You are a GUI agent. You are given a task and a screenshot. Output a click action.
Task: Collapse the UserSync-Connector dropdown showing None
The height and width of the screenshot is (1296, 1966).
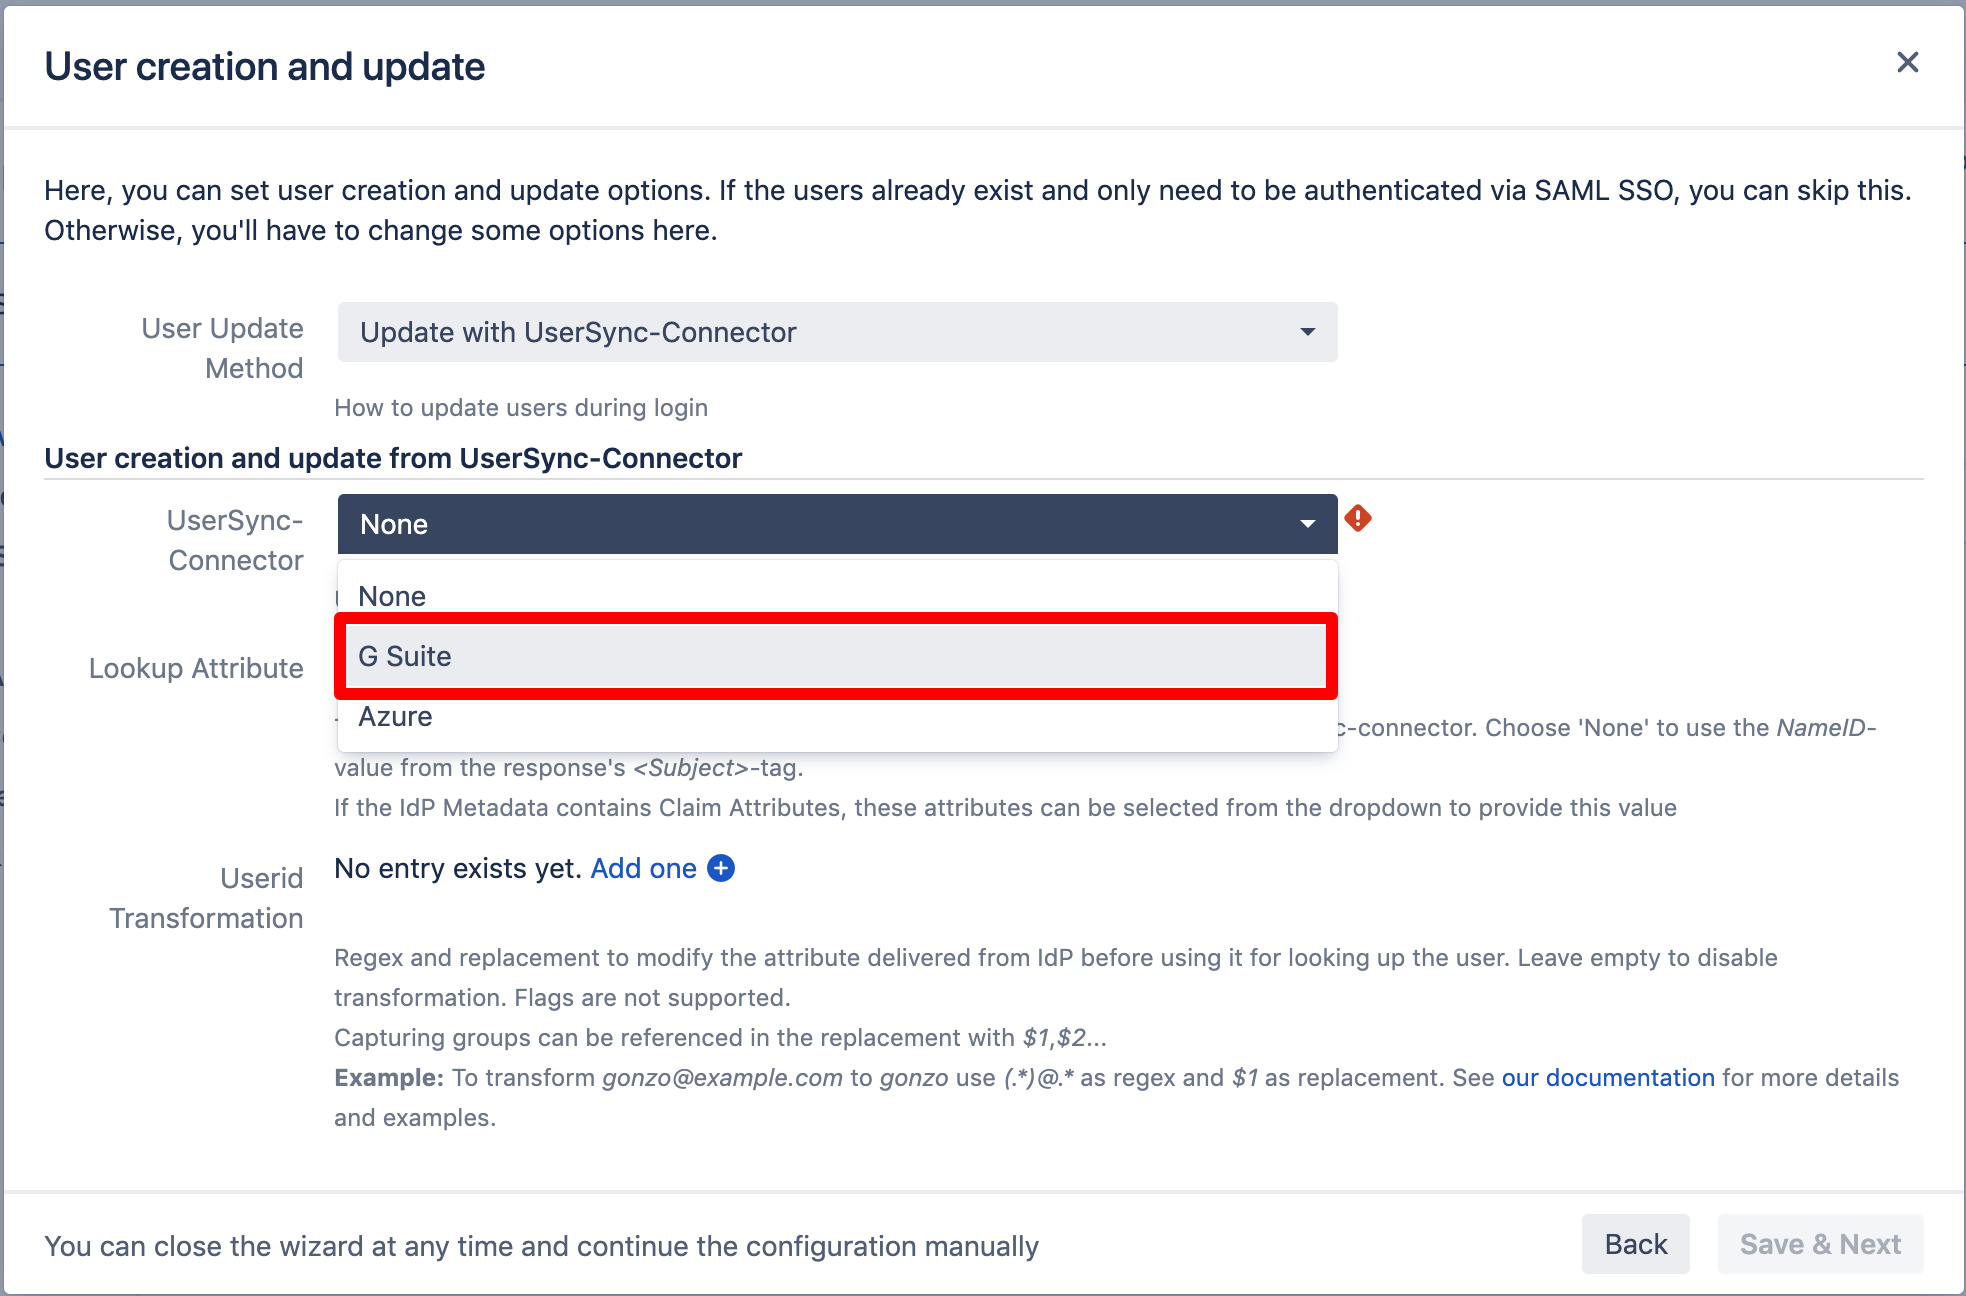coord(836,524)
